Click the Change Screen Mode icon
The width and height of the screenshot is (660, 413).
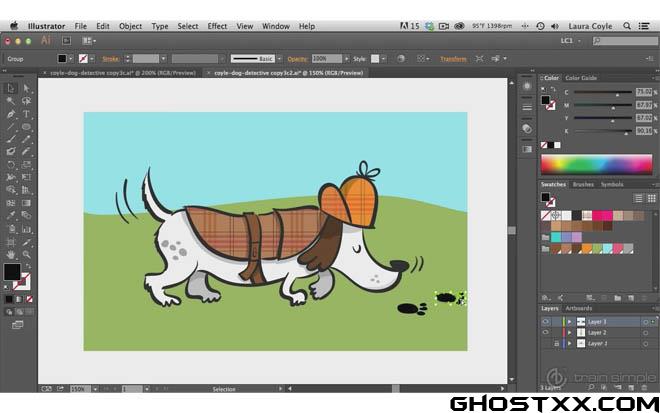coord(18,325)
